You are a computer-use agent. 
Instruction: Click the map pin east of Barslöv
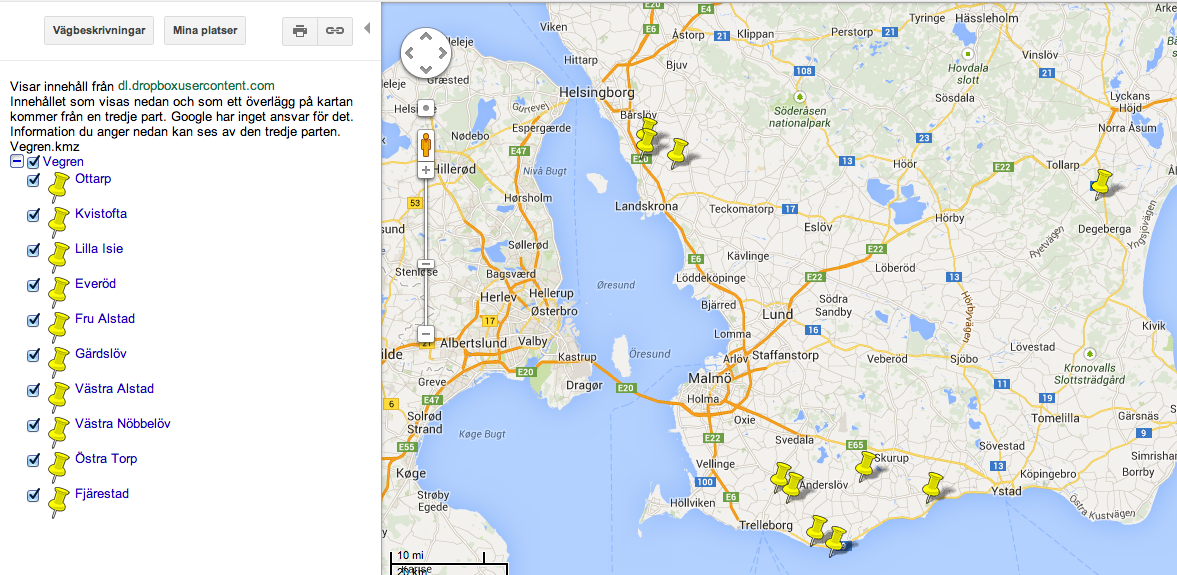(x=677, y=153)
